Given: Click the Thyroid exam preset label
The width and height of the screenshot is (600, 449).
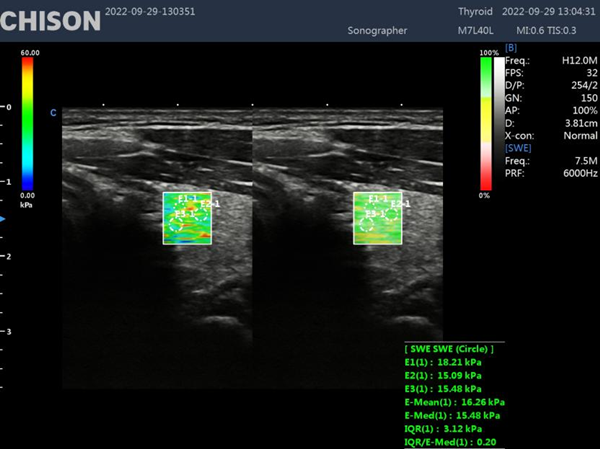Looking at the screenshot, I should (x=475, y=11).
